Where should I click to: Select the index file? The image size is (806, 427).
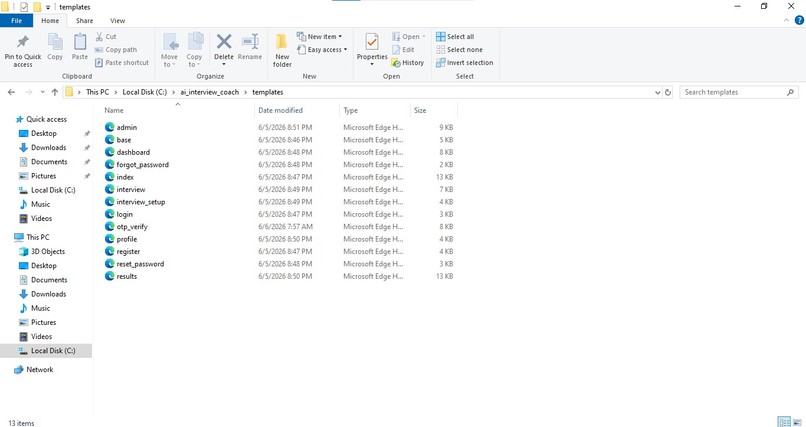[x=125, y=177]
